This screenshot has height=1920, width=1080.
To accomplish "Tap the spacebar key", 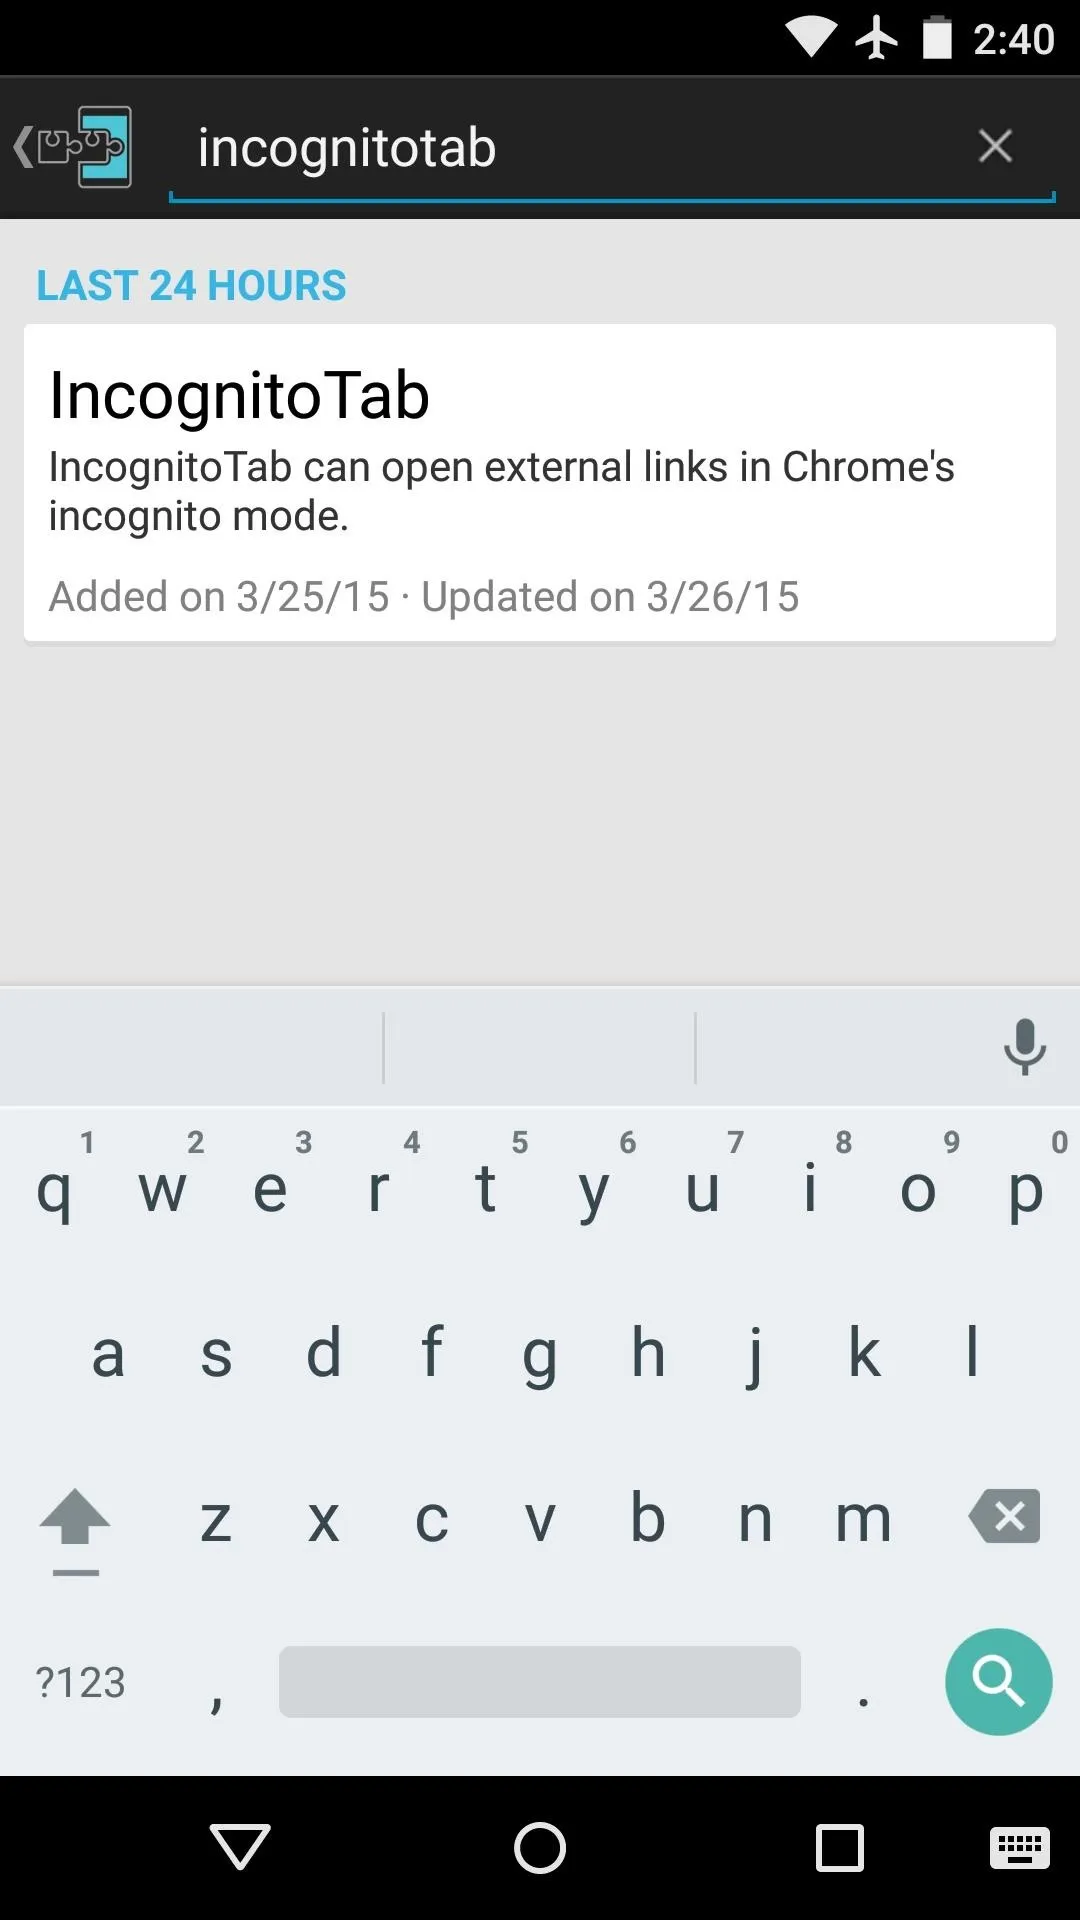I will [540, 1682].
